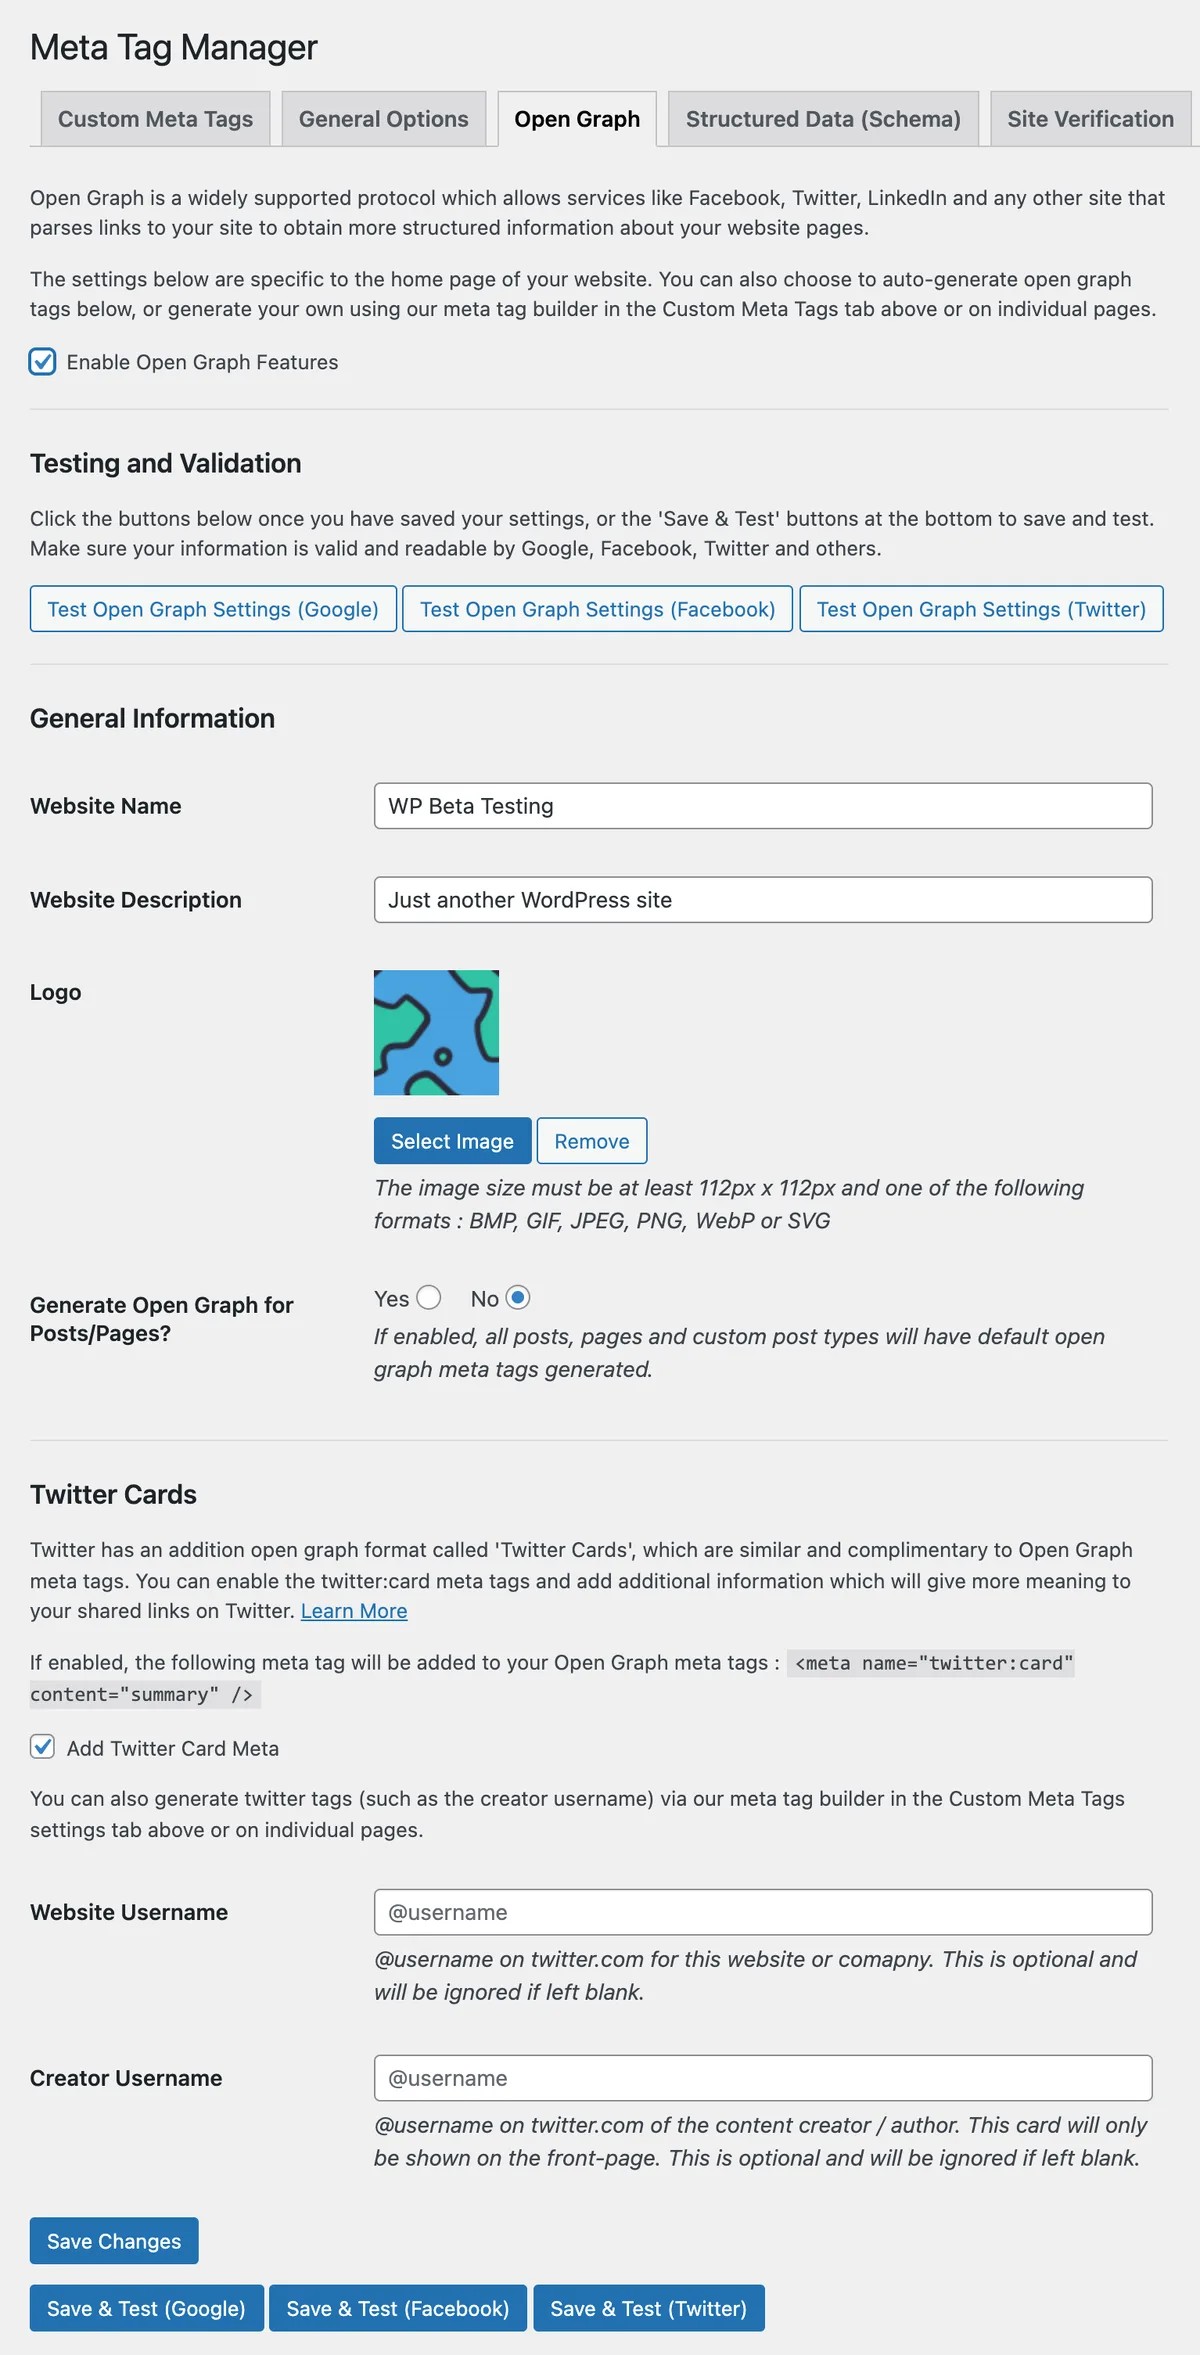This screenshot has width=1200, height=2355.
Task: Click the Website Description field
Action: (x=763, y=900)
